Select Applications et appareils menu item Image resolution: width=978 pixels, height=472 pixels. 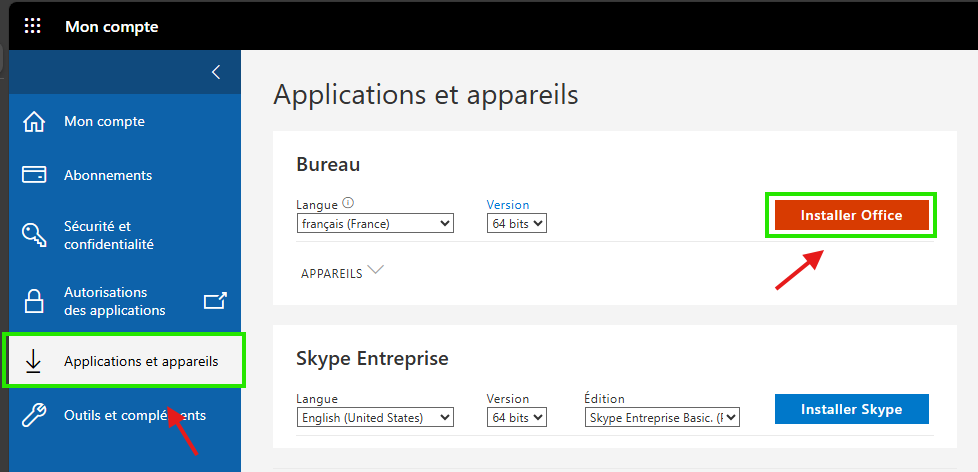pos(125,361)
